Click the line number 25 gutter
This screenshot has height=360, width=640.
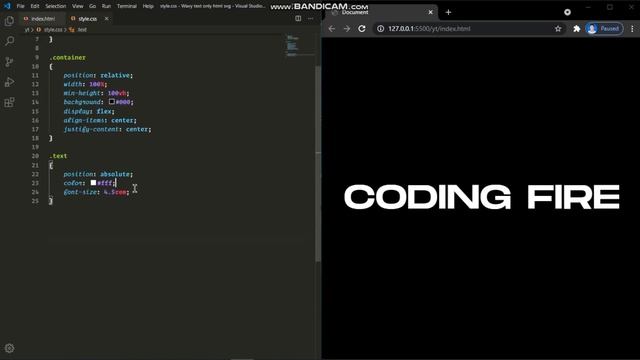coord(35,201)
